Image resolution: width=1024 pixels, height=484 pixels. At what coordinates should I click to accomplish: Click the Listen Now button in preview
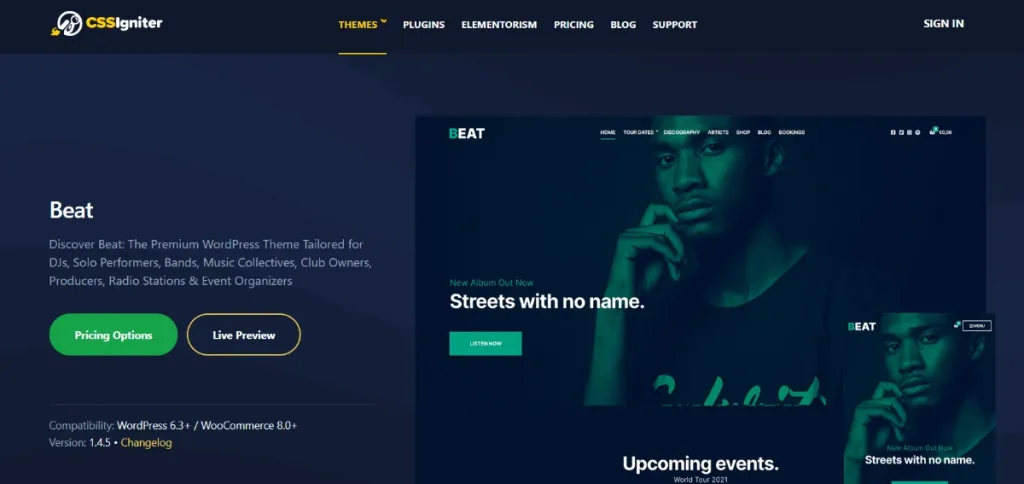485,344
